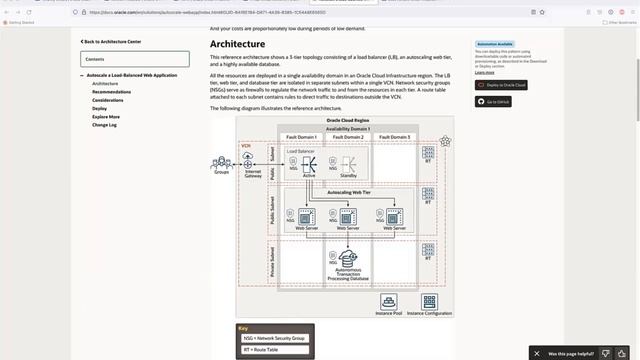Image resolution: width=640 pixels, height=360 pixels.
Task: Select Explore More in the contents list
Action: [106, 117]
